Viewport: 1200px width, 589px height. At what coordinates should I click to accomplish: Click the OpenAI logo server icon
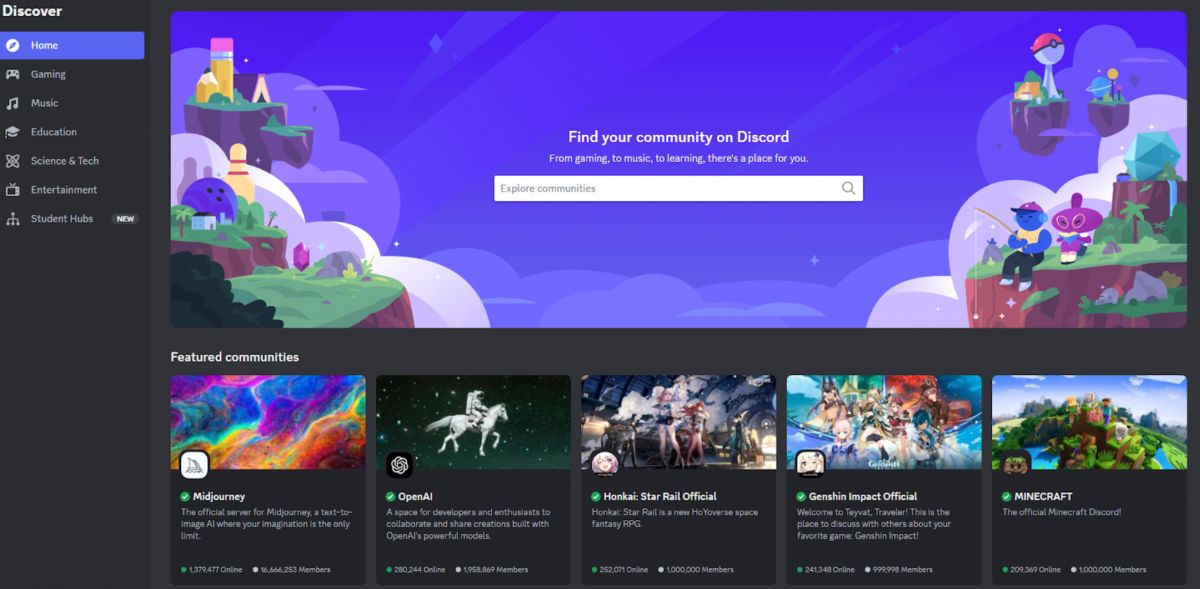tap(400, 464)
